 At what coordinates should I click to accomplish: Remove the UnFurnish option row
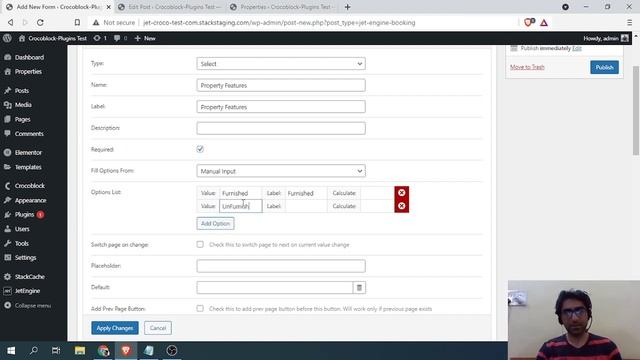[x=402, y=206]
